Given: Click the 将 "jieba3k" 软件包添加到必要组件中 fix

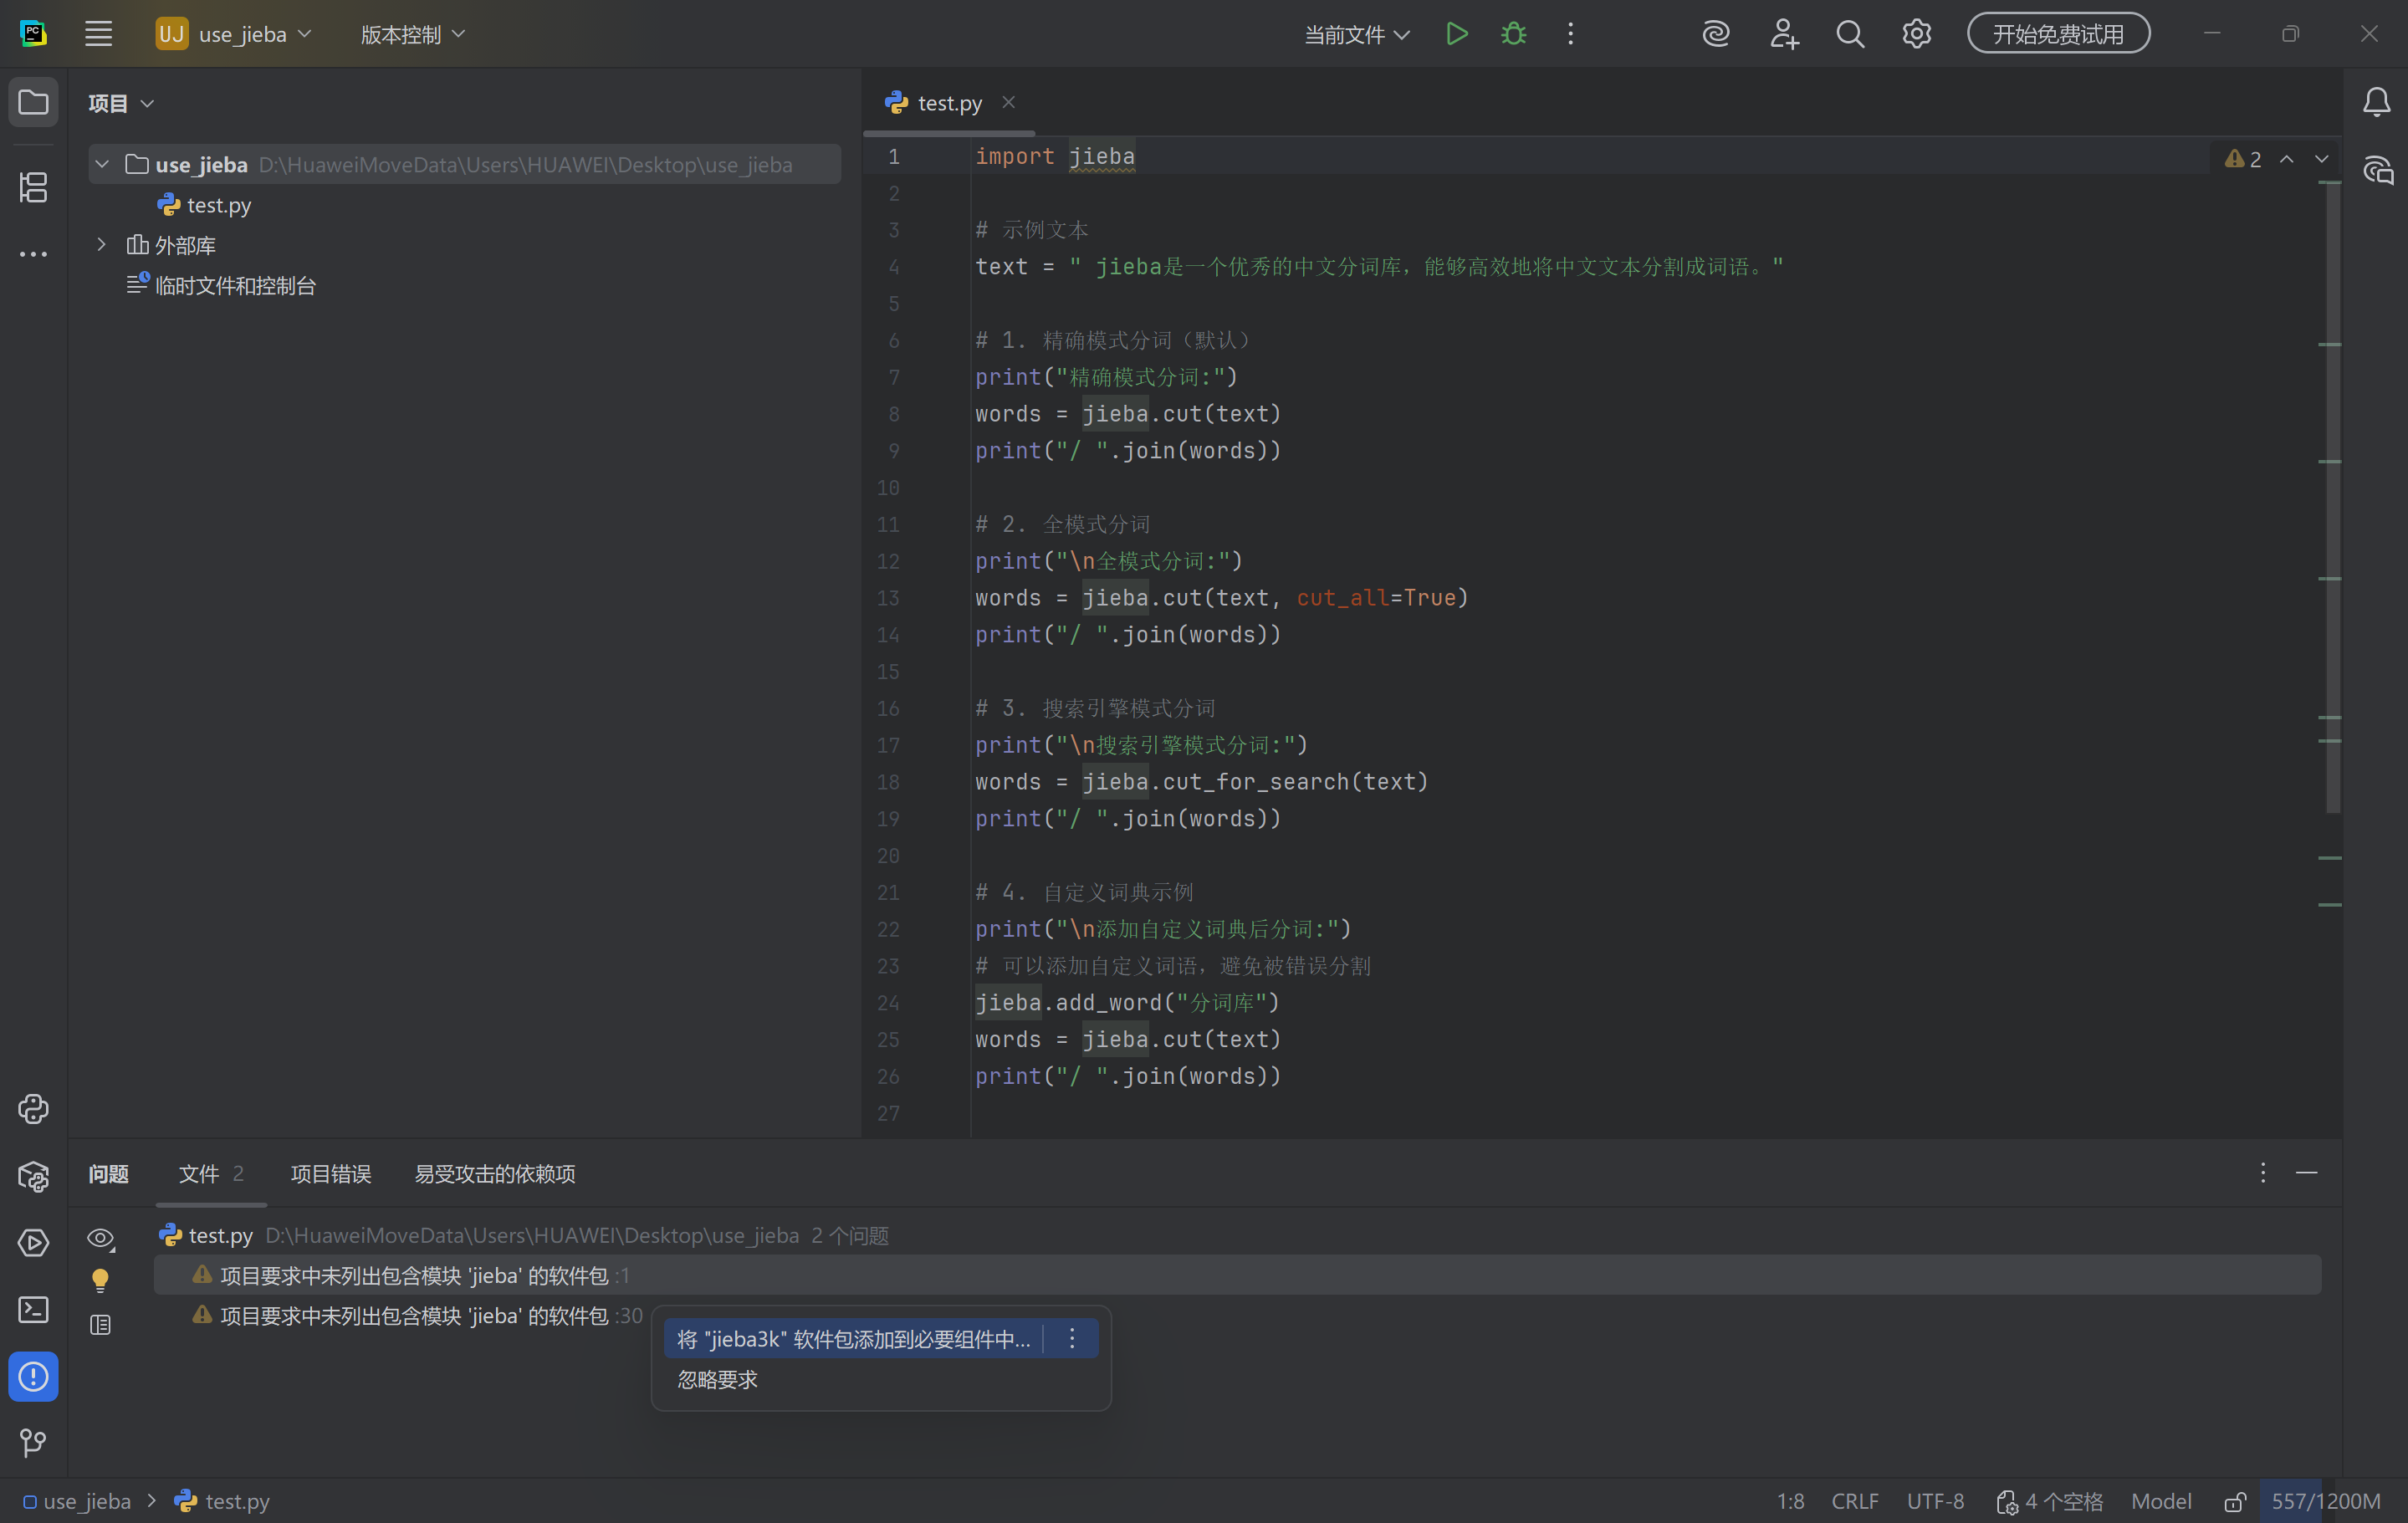Looking at the screenshot, I should [x=852, y=1339].
